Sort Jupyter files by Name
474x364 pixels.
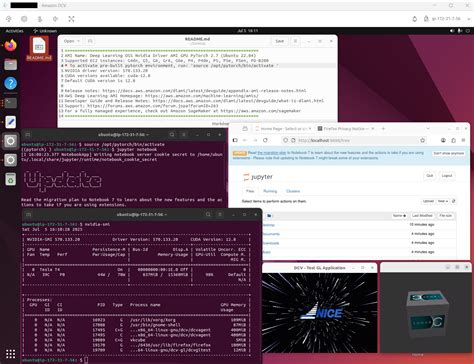point(399,216)
